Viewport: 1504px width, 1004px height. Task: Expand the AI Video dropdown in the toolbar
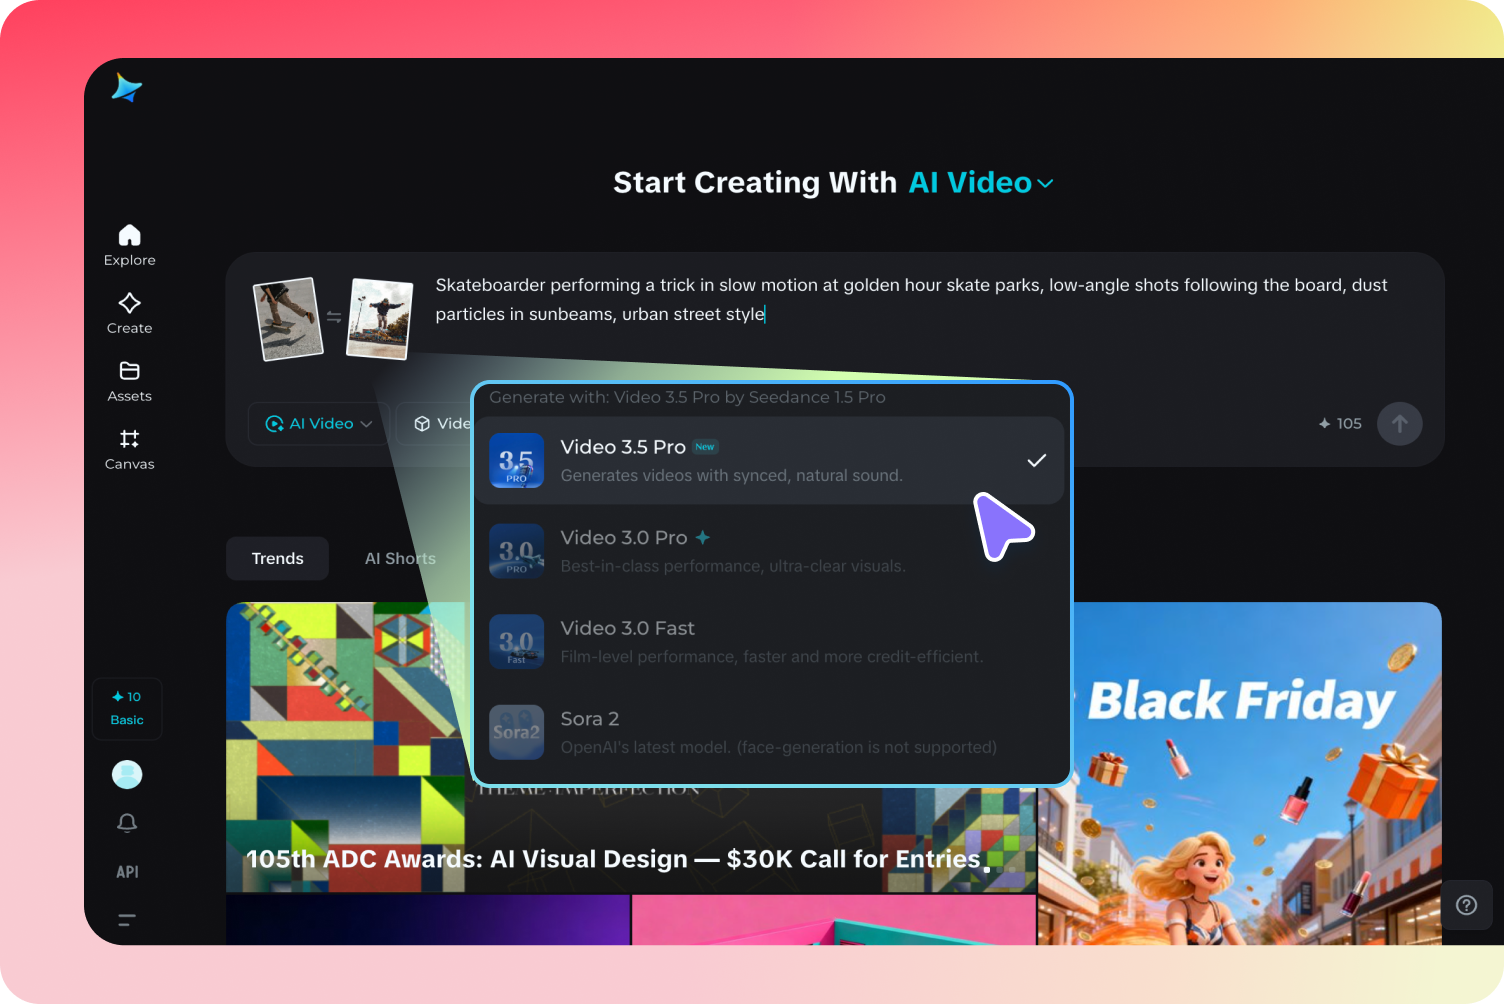click(318, 423)
